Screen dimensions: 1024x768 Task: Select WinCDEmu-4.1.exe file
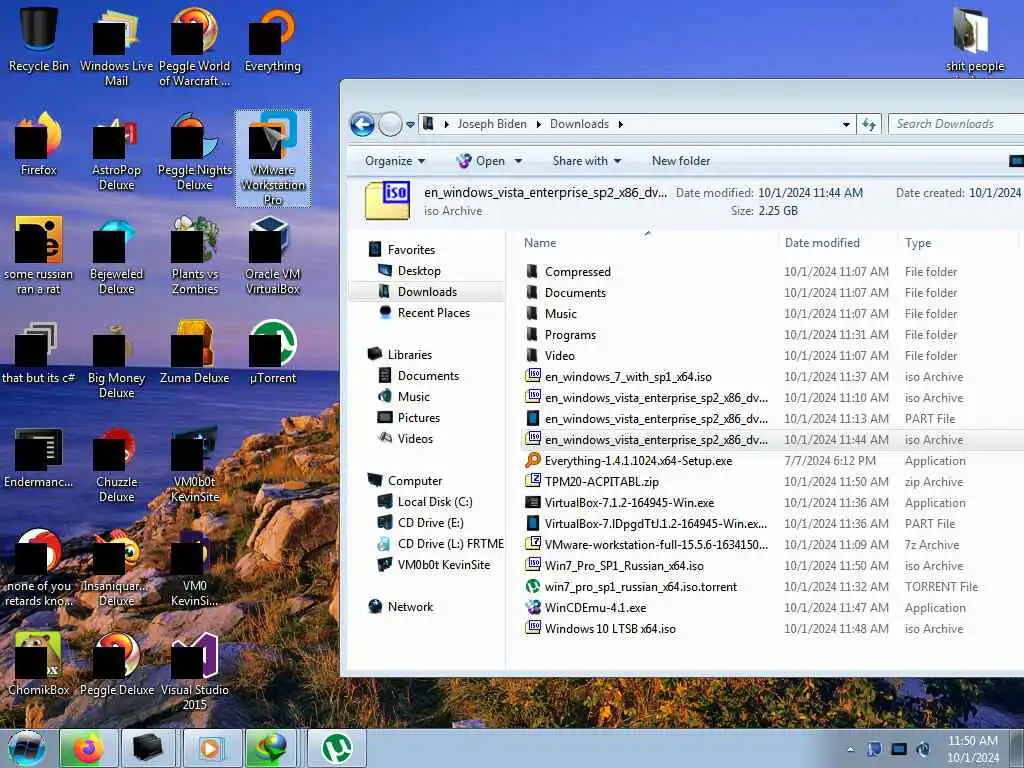(595, 608)
